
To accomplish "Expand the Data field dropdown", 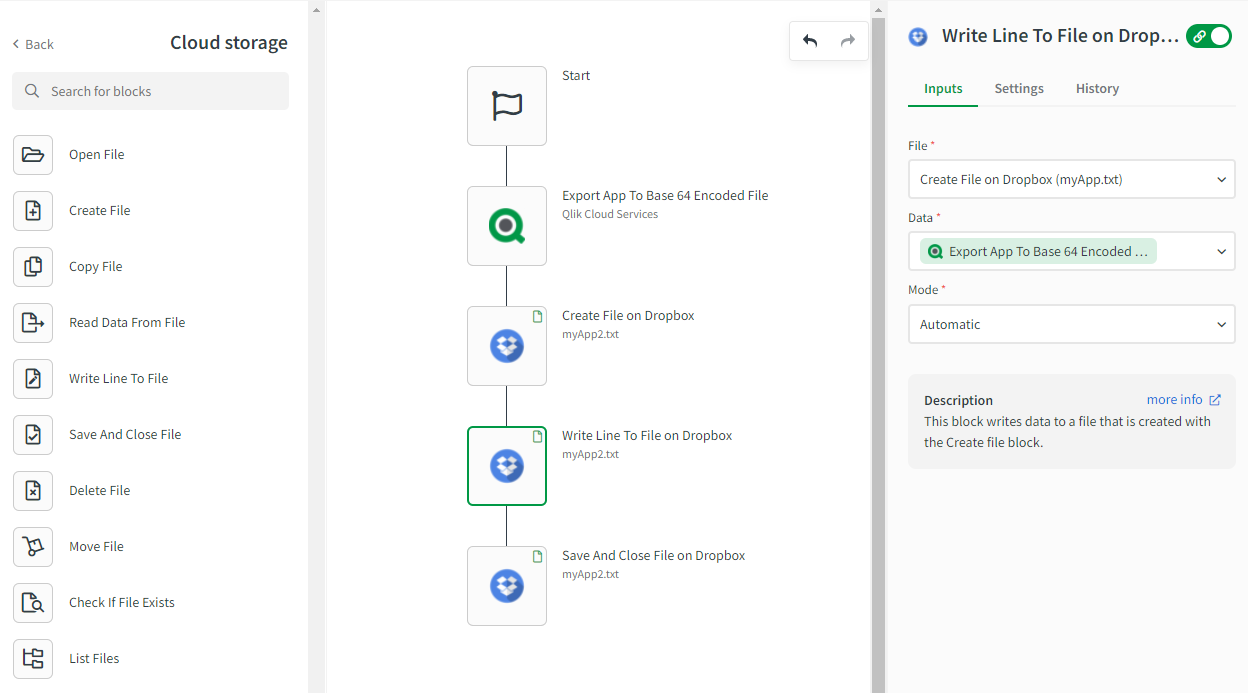I will 1221,252.
